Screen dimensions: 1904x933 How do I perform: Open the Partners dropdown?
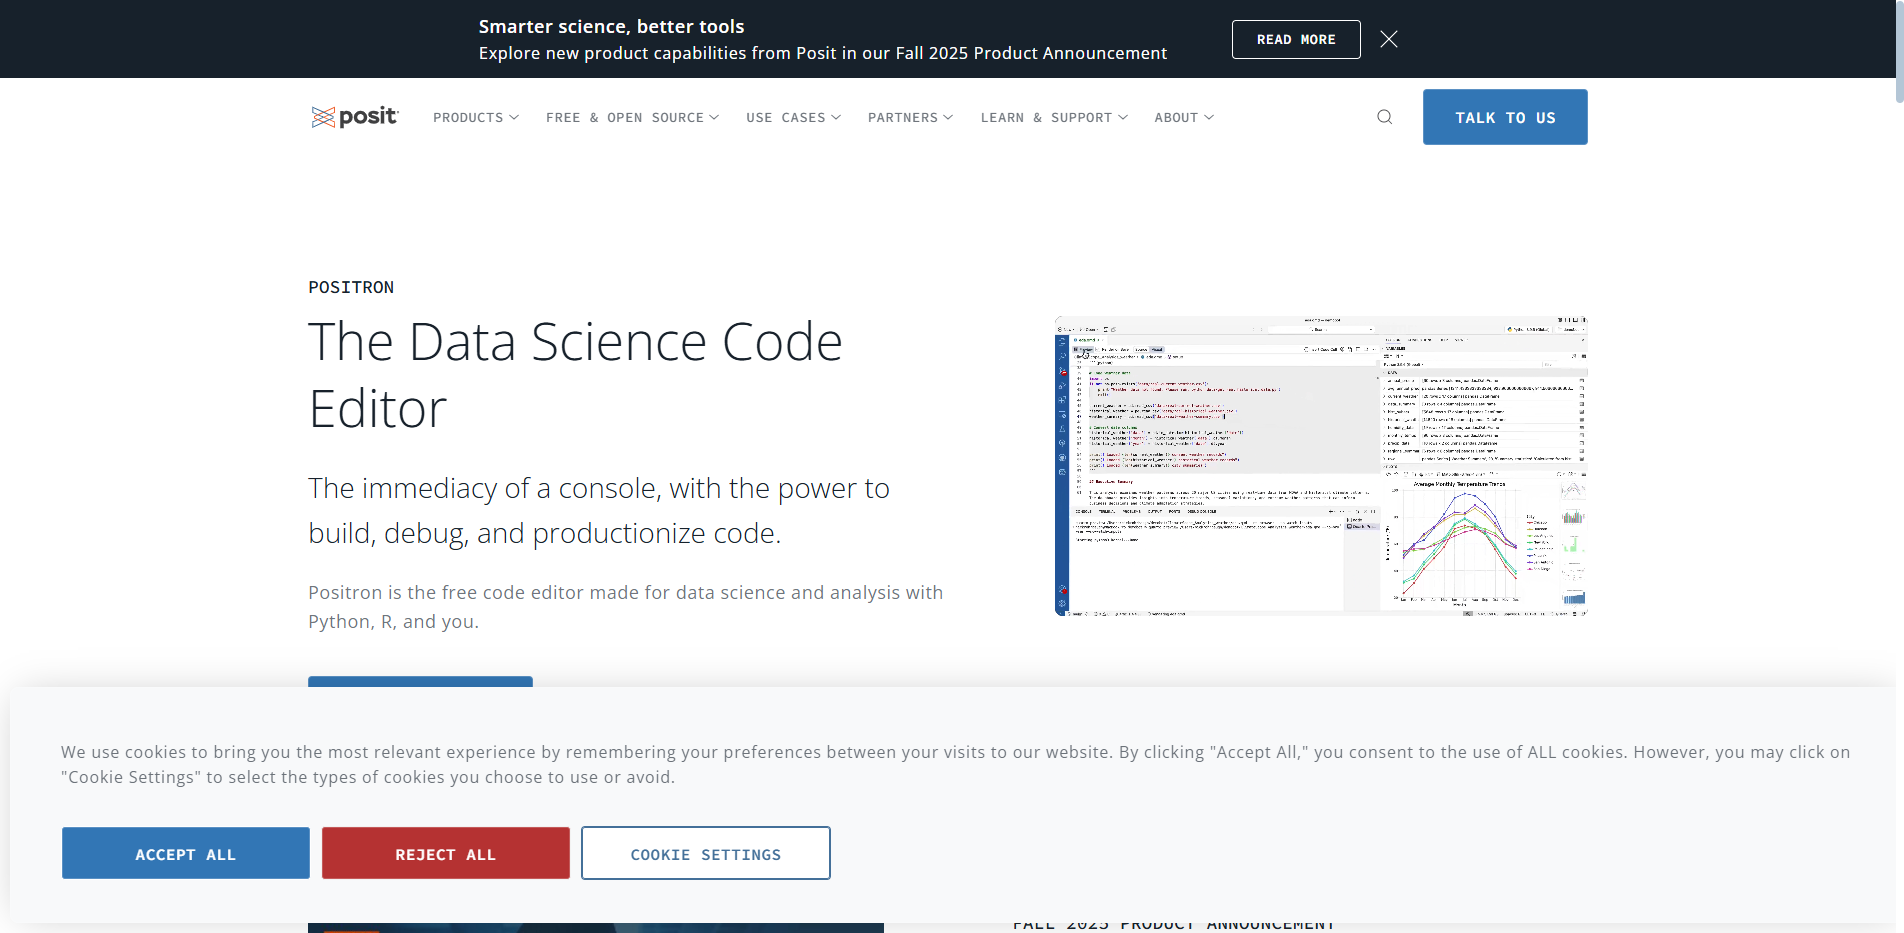pyautogui.click(x=911, y=118)
